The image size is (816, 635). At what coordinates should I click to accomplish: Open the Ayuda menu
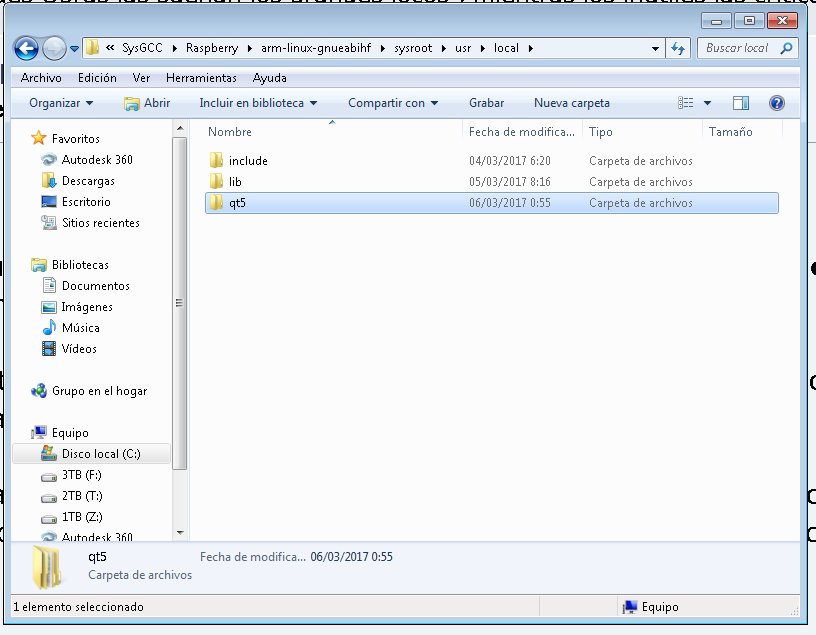coord(270,78)
